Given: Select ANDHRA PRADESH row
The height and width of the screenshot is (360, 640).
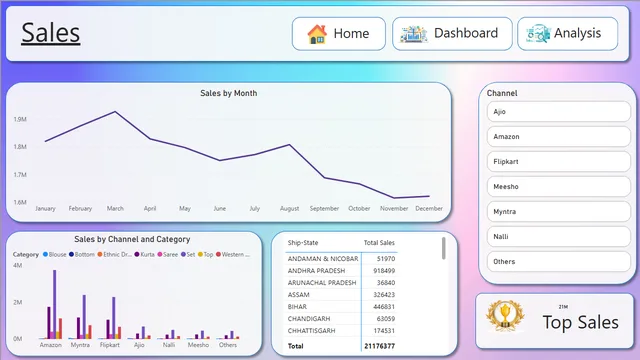Looking at the screenshot, I should pyautogui.click(x=341, y=271).
